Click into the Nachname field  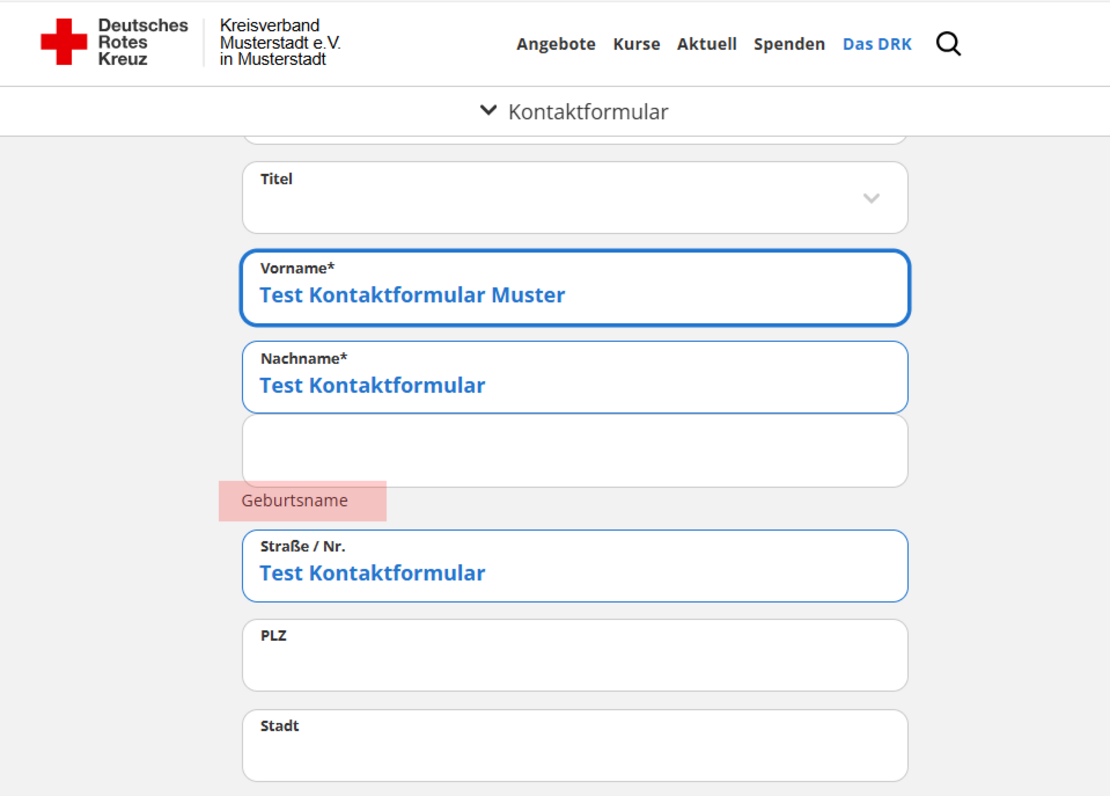(575, 385)
